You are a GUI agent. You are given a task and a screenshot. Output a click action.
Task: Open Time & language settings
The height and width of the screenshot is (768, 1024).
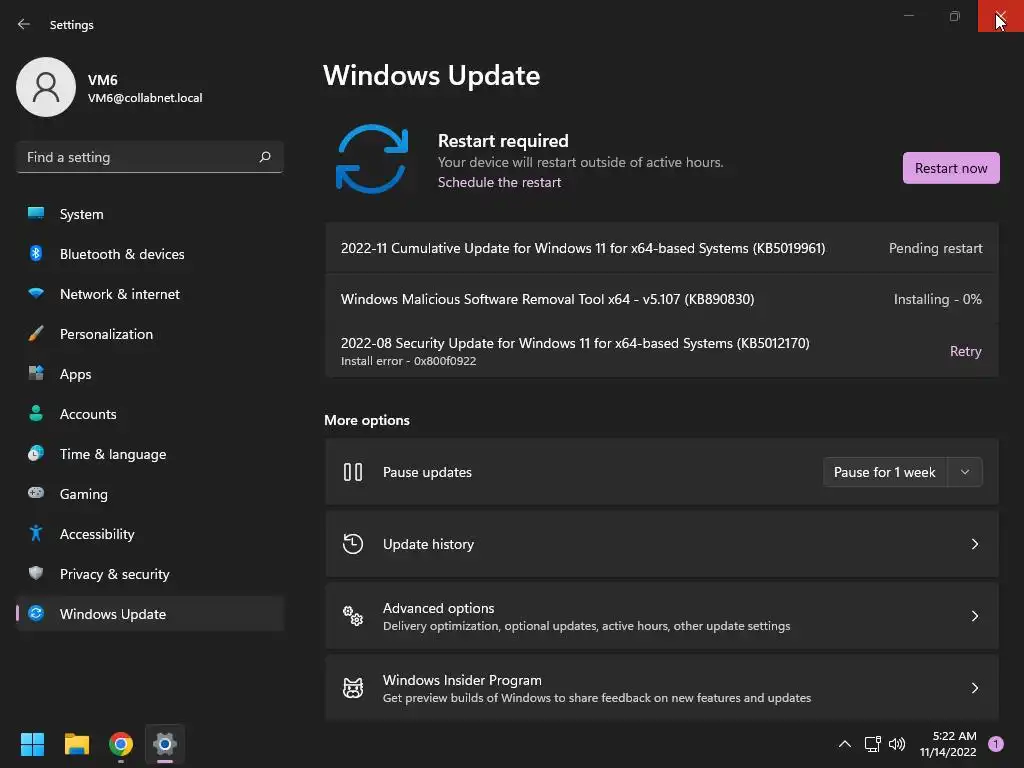[150, 454]
